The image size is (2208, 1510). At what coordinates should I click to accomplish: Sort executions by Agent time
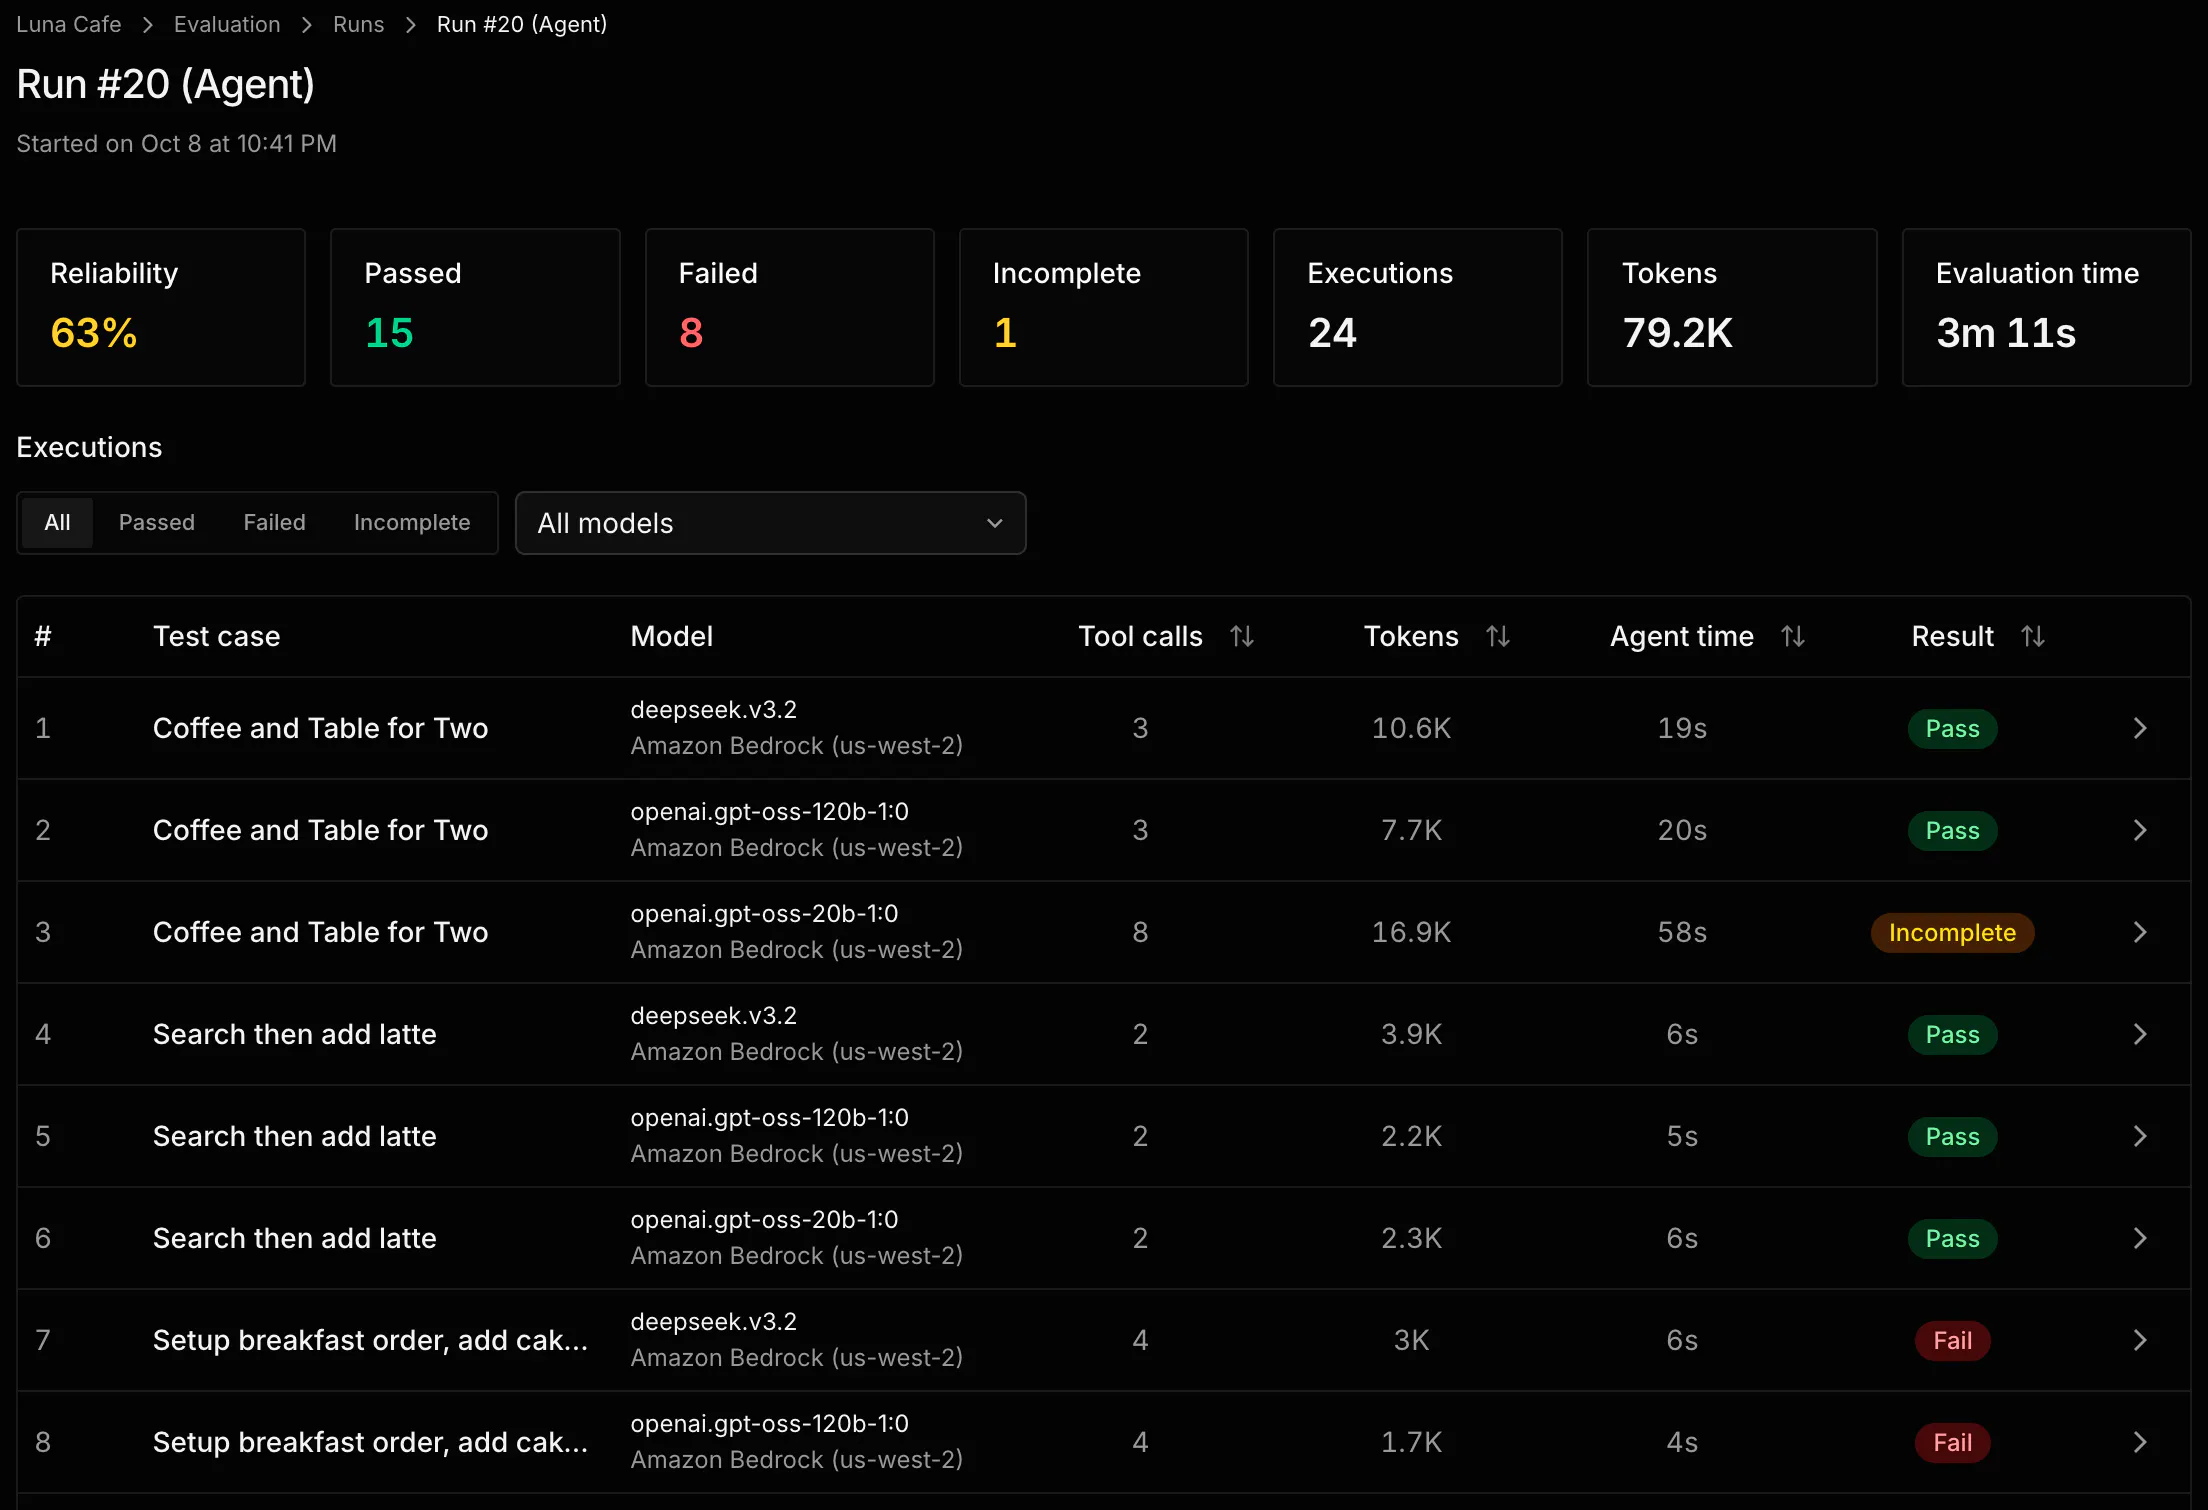[1792, 636]
